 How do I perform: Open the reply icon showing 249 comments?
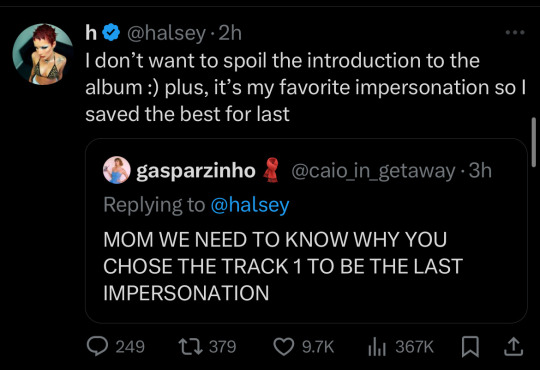pos(97,346)
